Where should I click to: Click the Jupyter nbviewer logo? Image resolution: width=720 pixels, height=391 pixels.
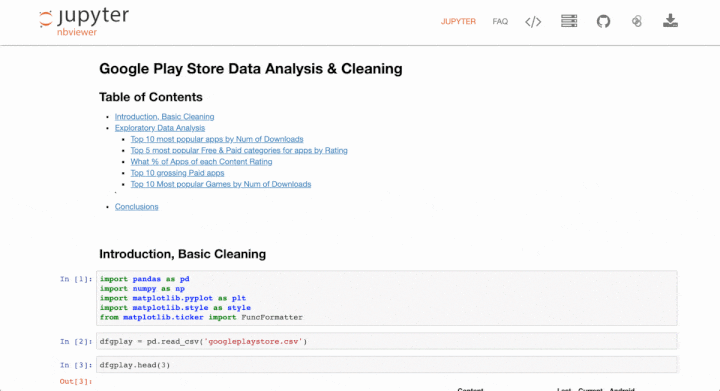(x=84, y=21)
